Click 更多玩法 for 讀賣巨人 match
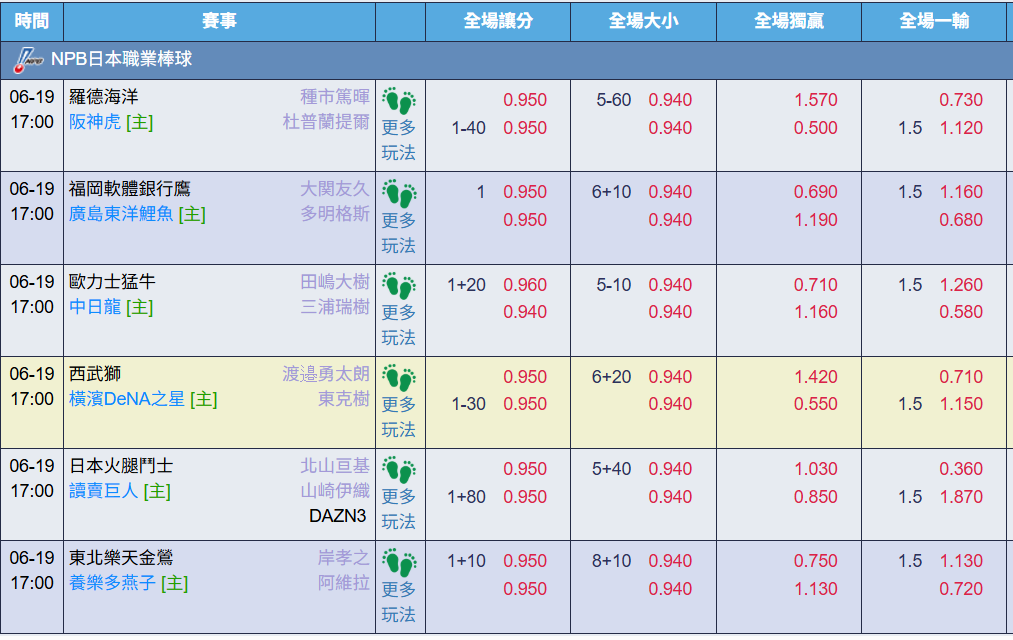Viewport: 1013px width, 640px height. click(399, 509)
